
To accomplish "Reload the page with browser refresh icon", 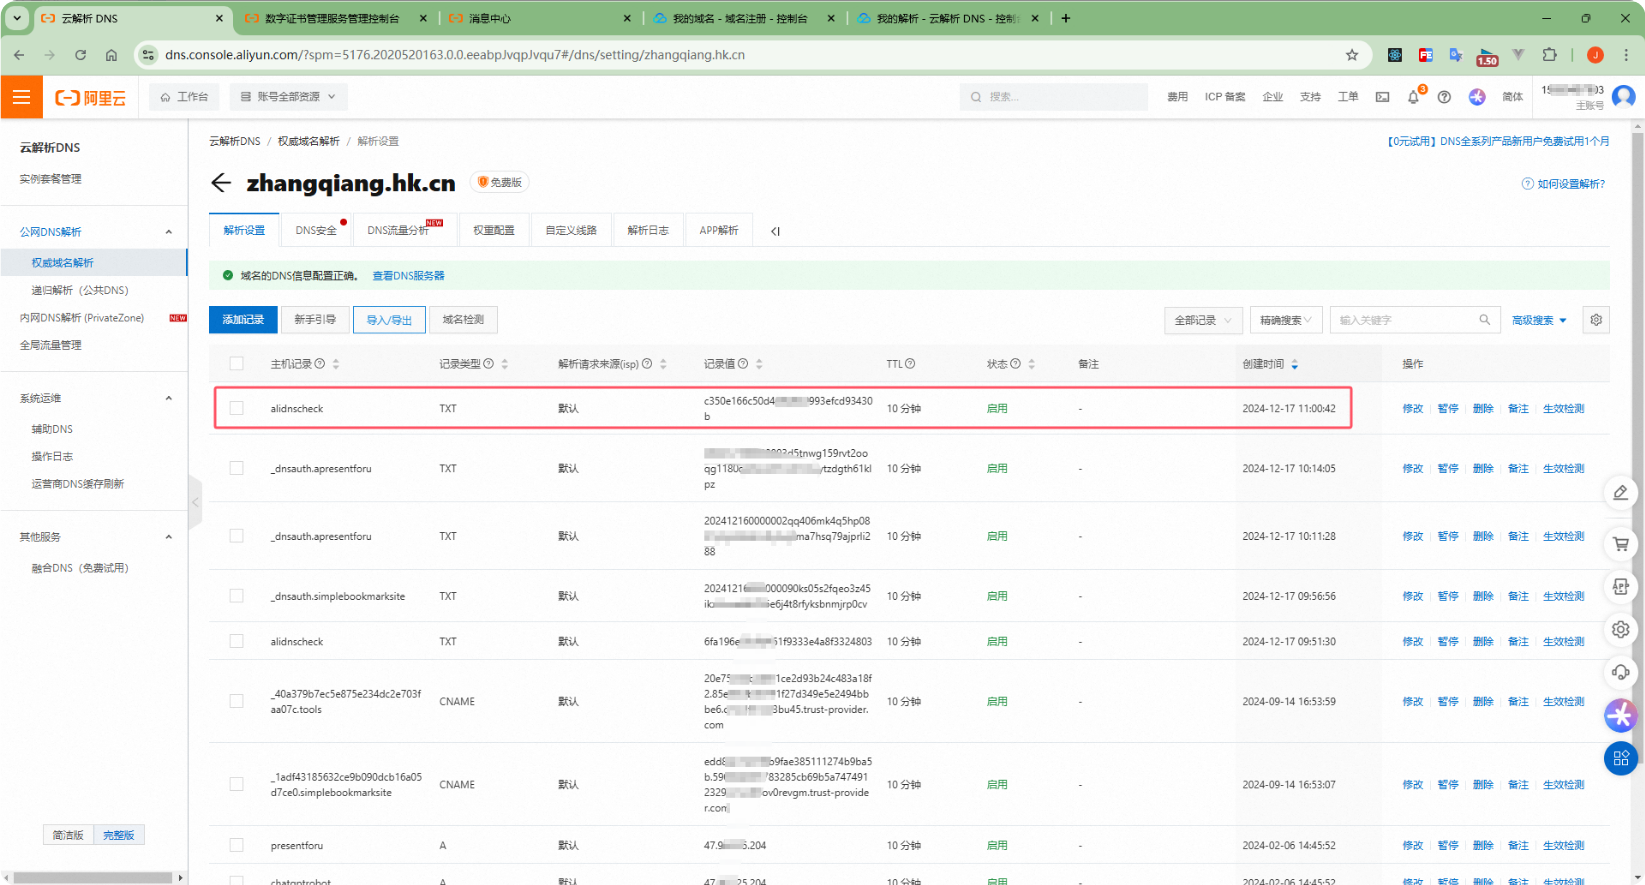I will 80,55.
